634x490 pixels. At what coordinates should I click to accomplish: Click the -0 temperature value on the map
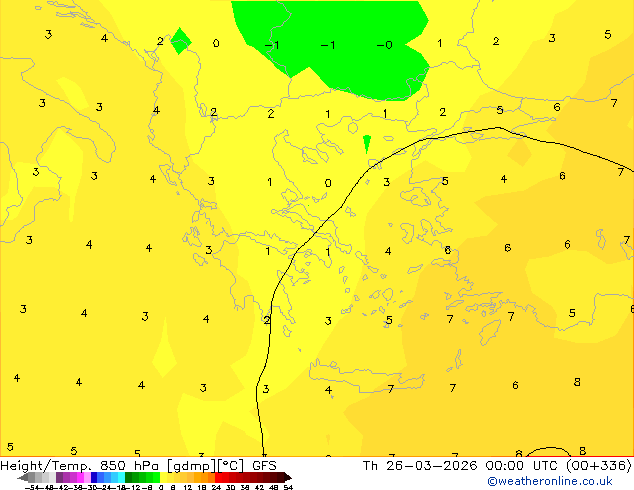385,45
